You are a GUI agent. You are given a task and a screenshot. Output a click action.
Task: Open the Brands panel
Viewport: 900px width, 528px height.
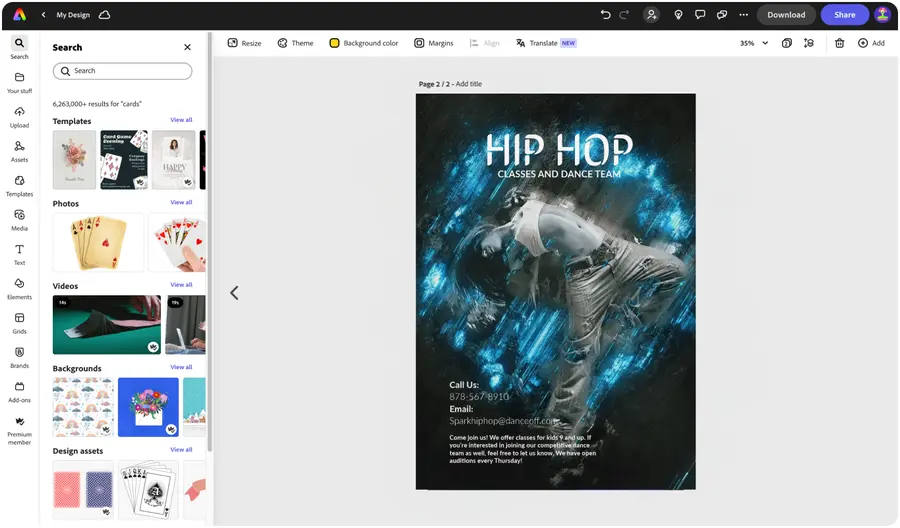point(19,356)
